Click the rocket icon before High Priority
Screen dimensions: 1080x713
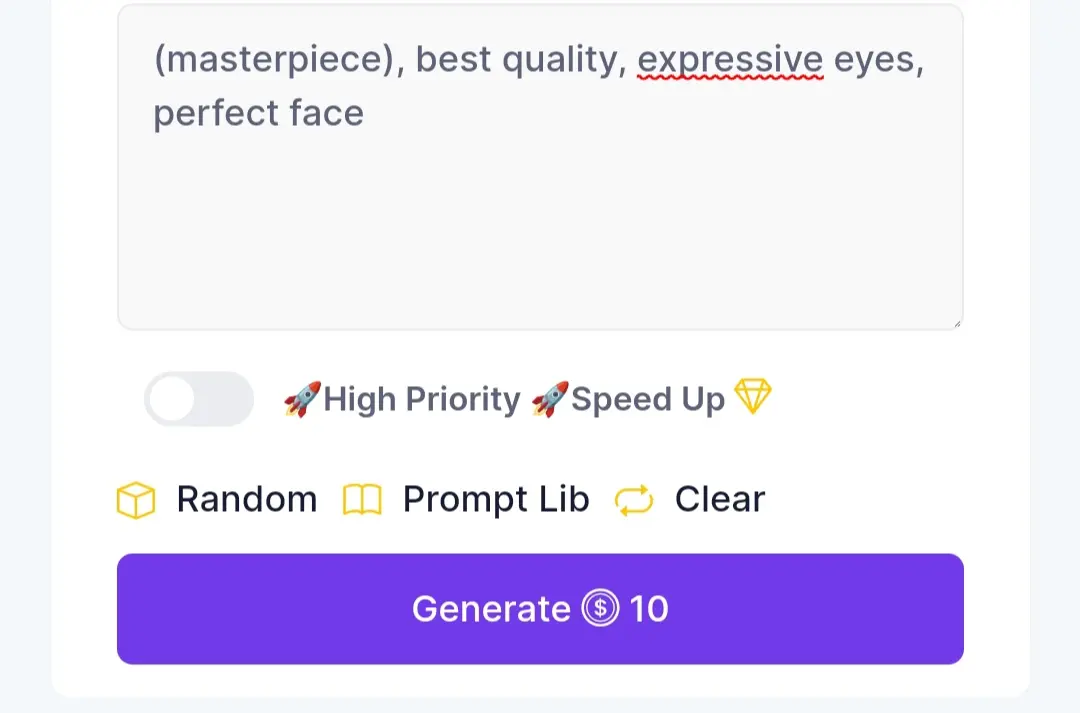click(302, 399)
